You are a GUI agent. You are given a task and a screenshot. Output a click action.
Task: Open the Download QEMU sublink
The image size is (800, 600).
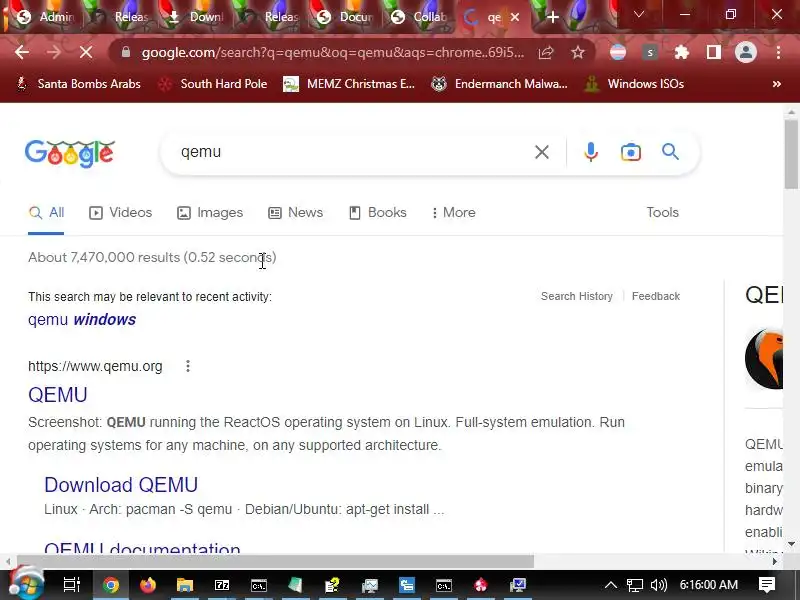121,485
